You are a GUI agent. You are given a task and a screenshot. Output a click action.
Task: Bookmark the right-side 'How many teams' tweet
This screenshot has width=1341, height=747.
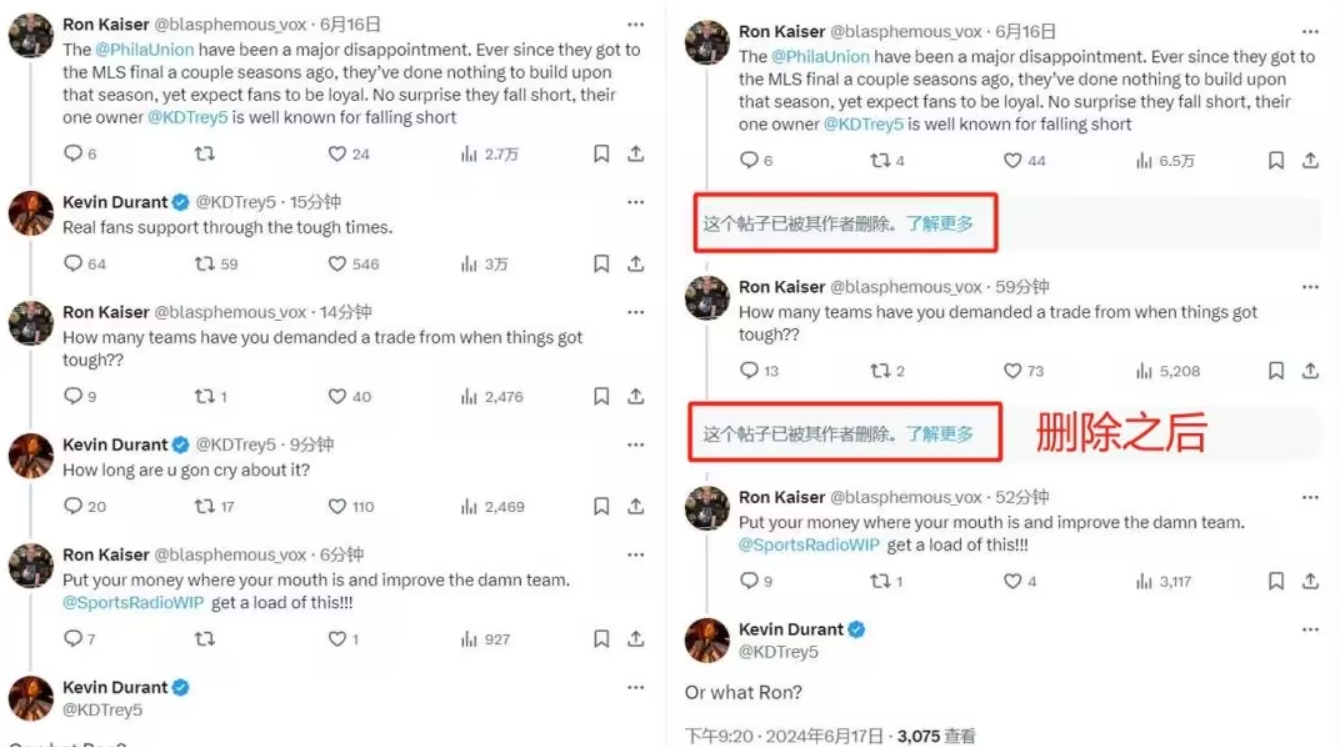1276,371
